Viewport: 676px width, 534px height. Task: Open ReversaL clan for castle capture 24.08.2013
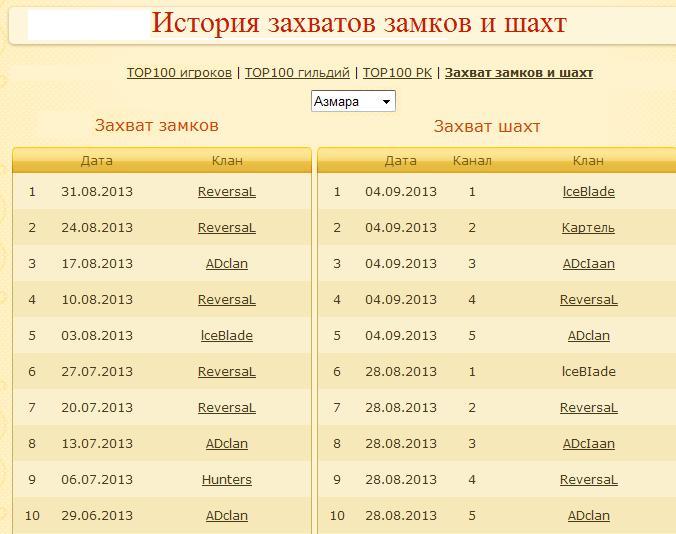(x=227, y=228)
